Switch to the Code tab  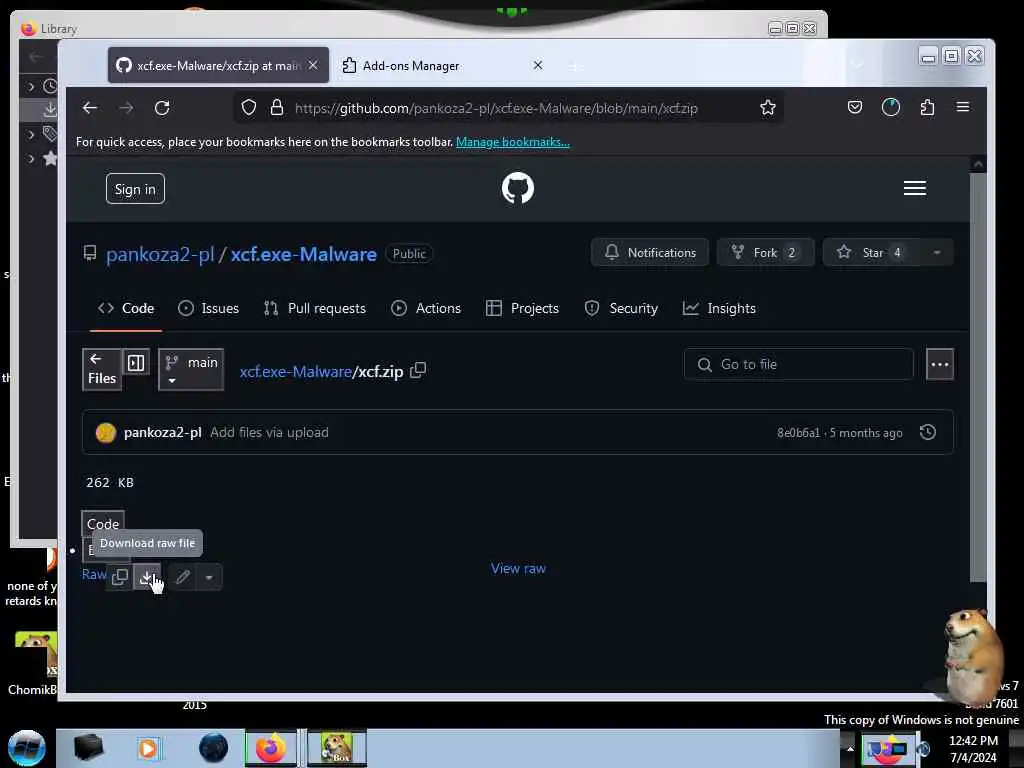click(125, 308)
